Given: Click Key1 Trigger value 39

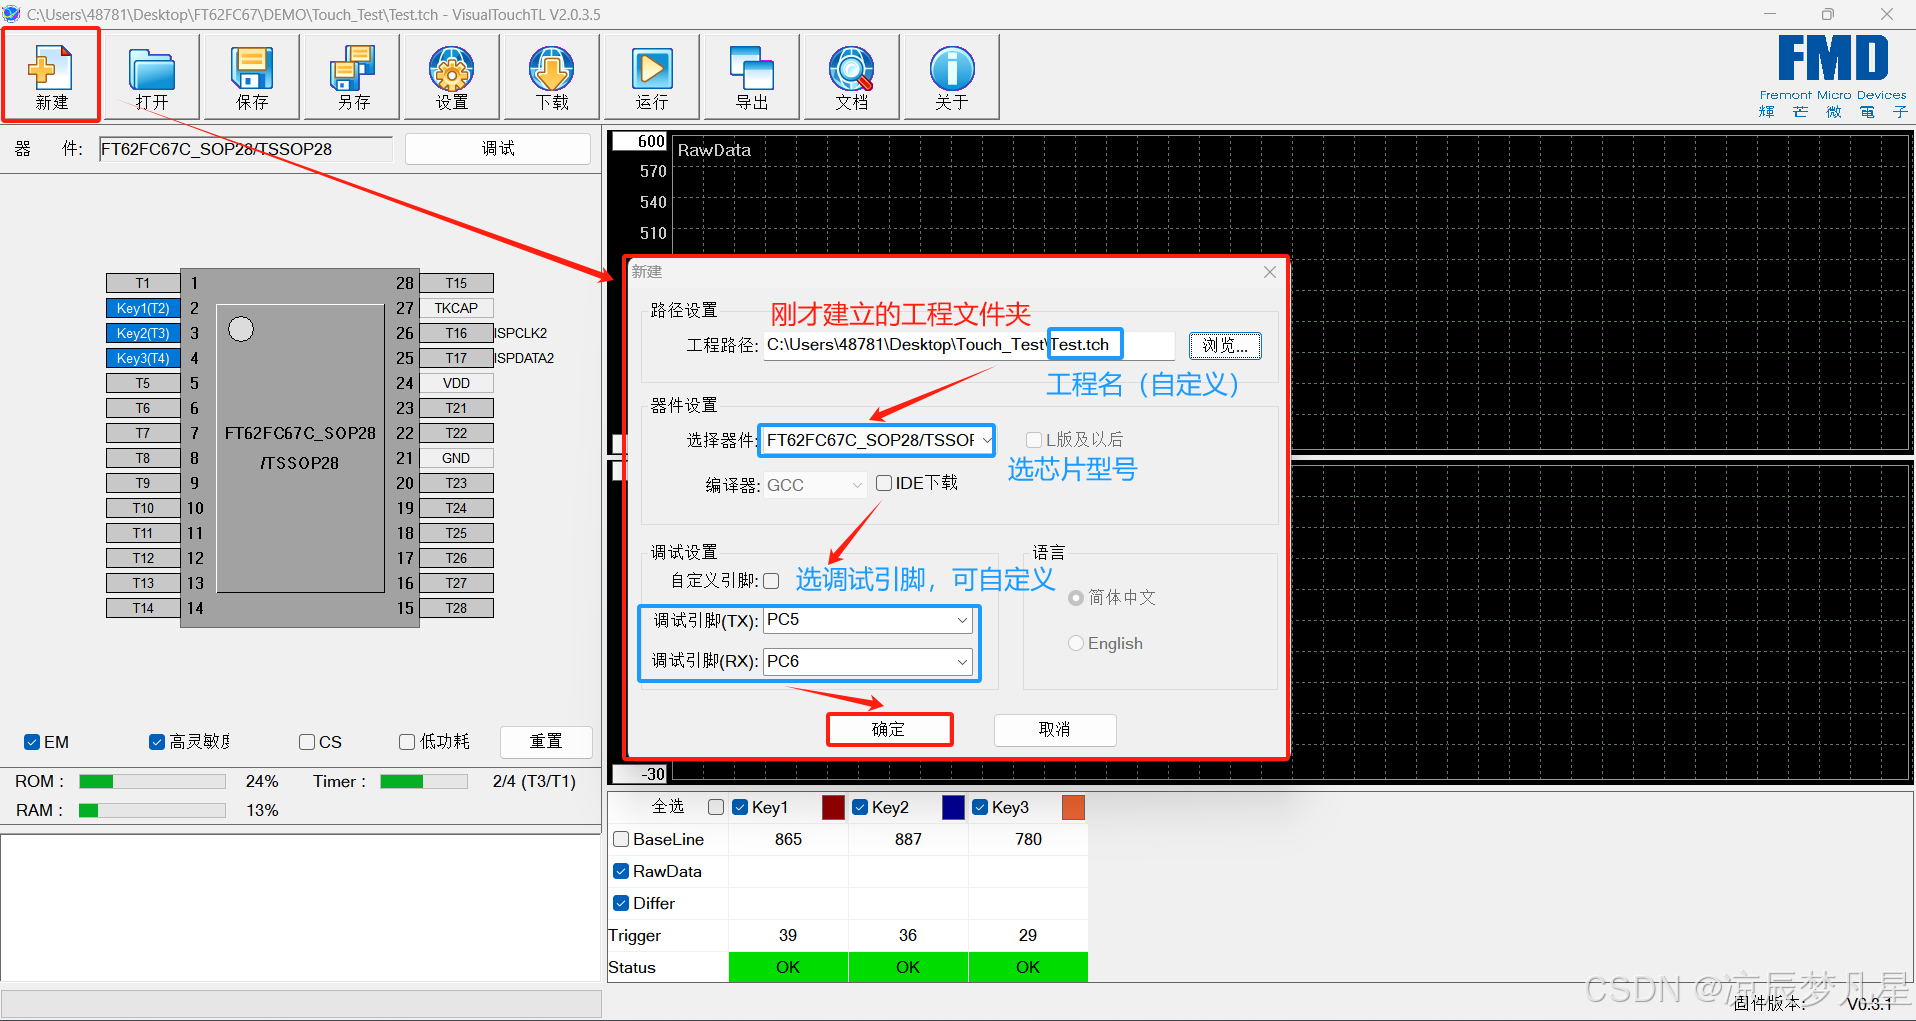Looking at the screenshot, I should [788, 935].
